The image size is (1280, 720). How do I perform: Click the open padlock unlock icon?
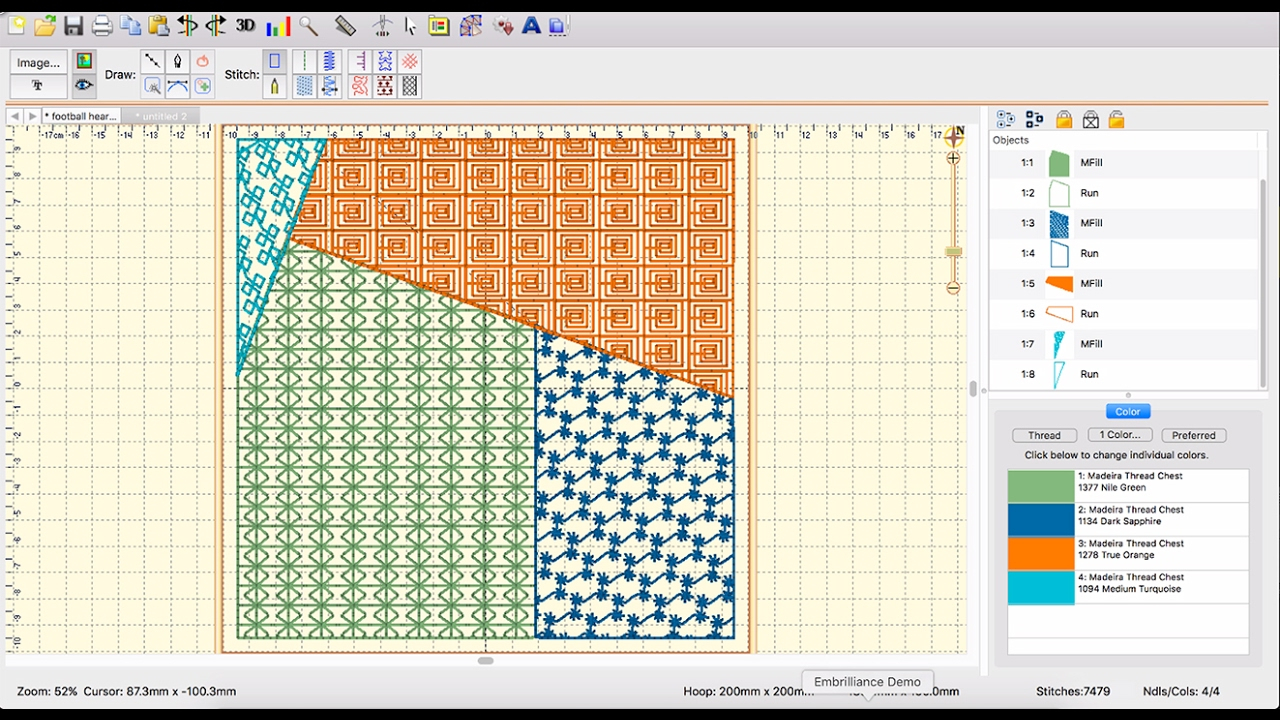click(x=1116, y=120)
